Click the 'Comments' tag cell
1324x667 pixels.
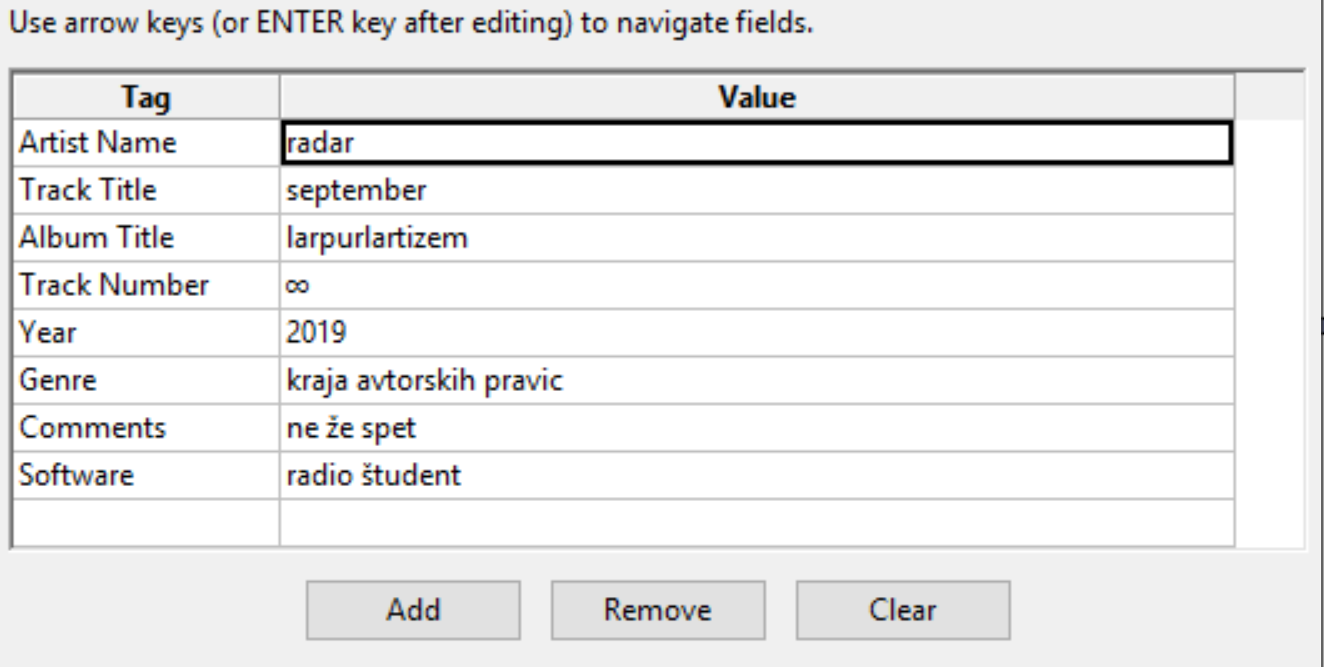(x=146, y=427)
